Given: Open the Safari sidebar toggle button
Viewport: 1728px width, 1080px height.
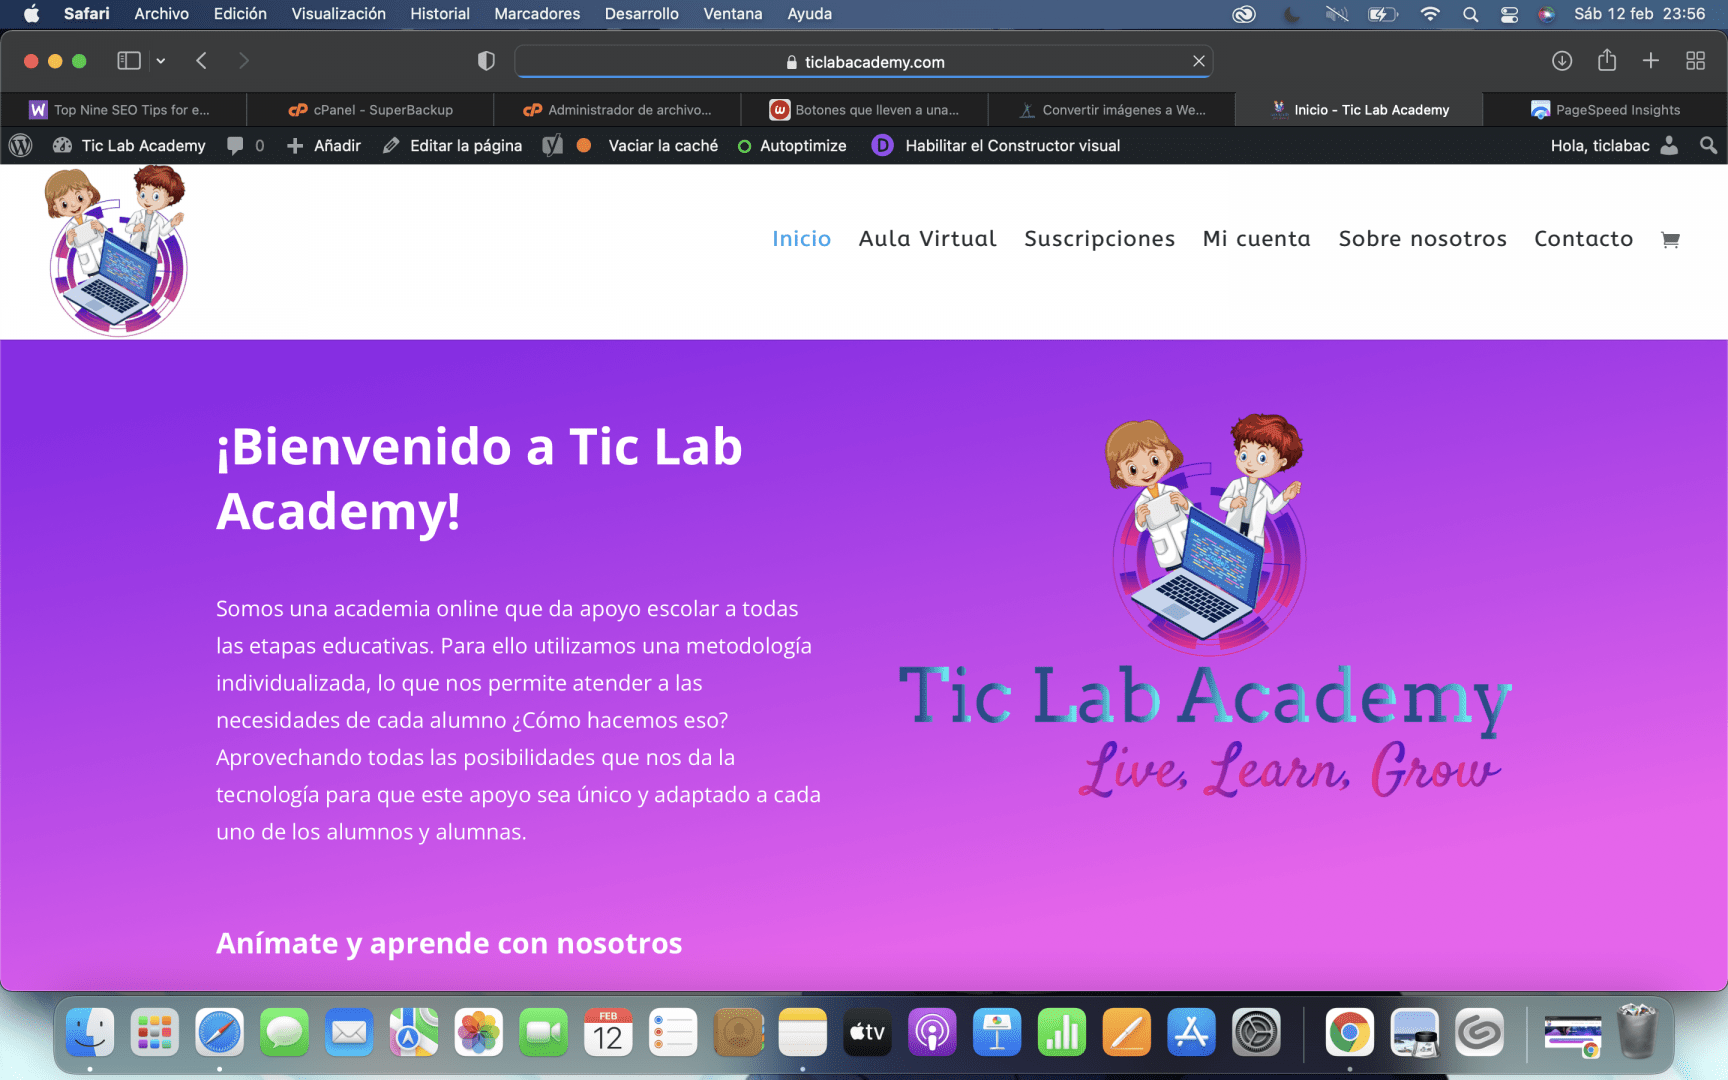Looking at the screenshot, I should (x=129, y=61).
